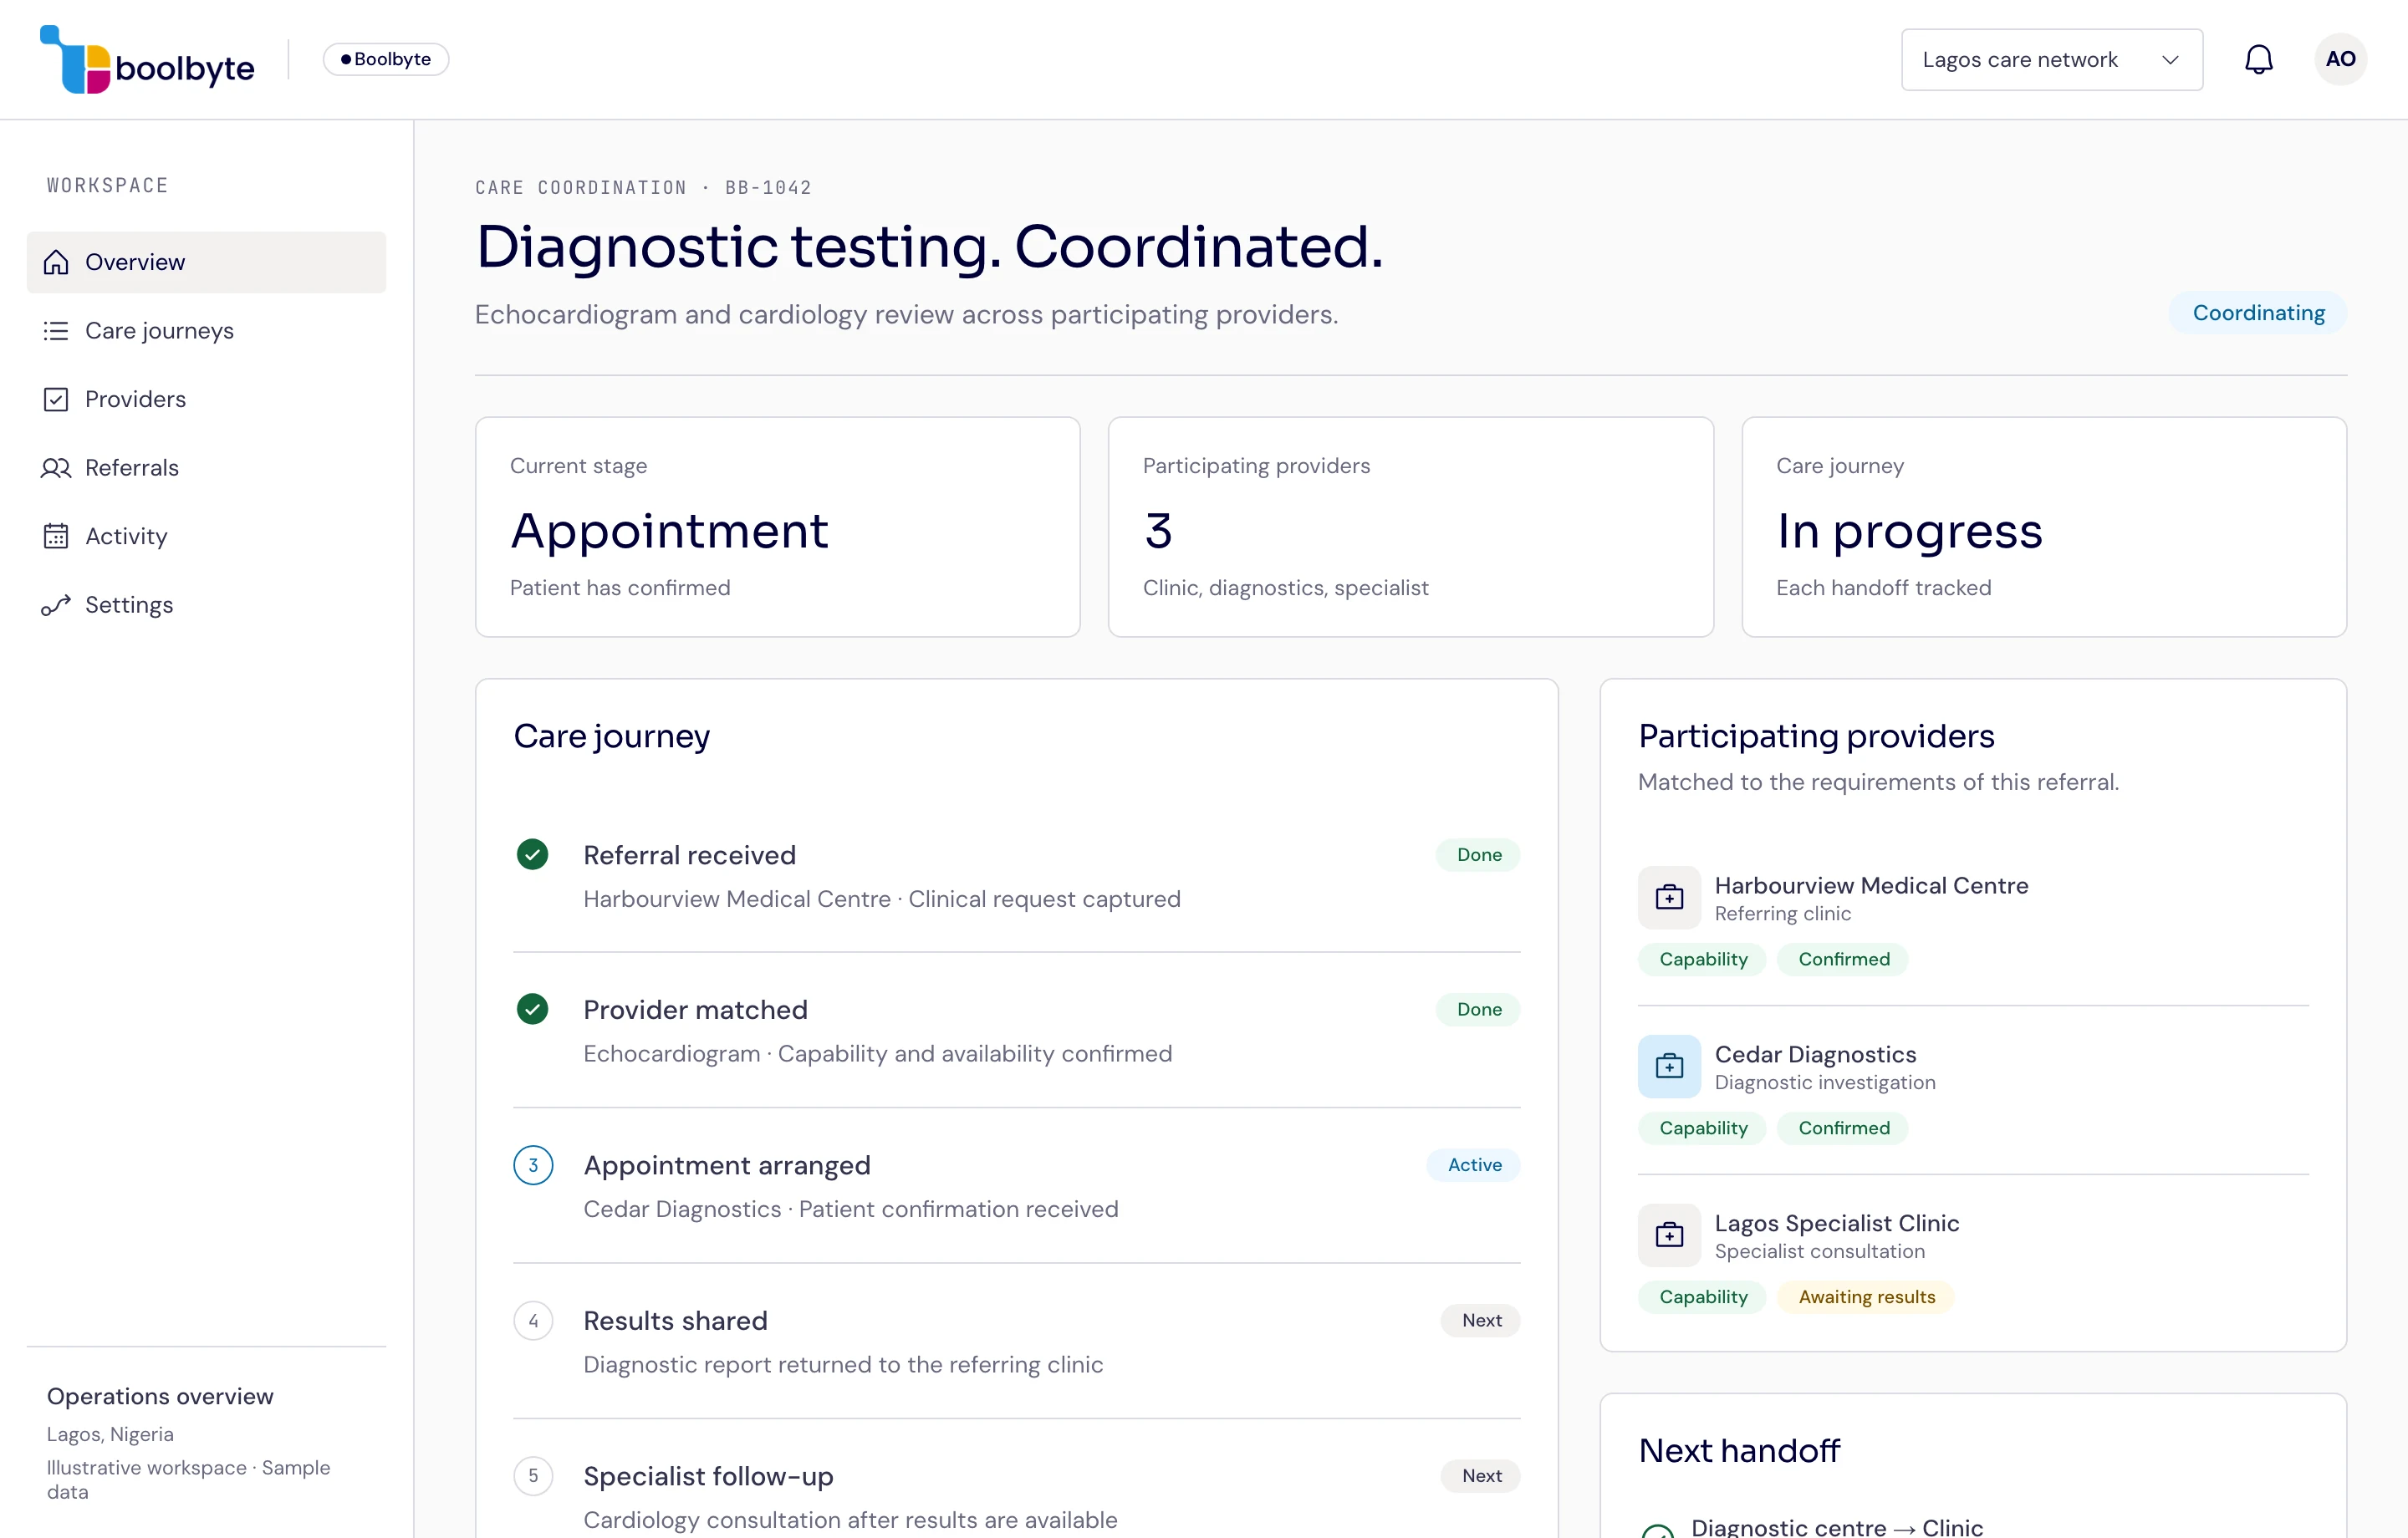
Task: Click 'Lagos, Nigeria' in the sidebar footer
Action: 110,1435
